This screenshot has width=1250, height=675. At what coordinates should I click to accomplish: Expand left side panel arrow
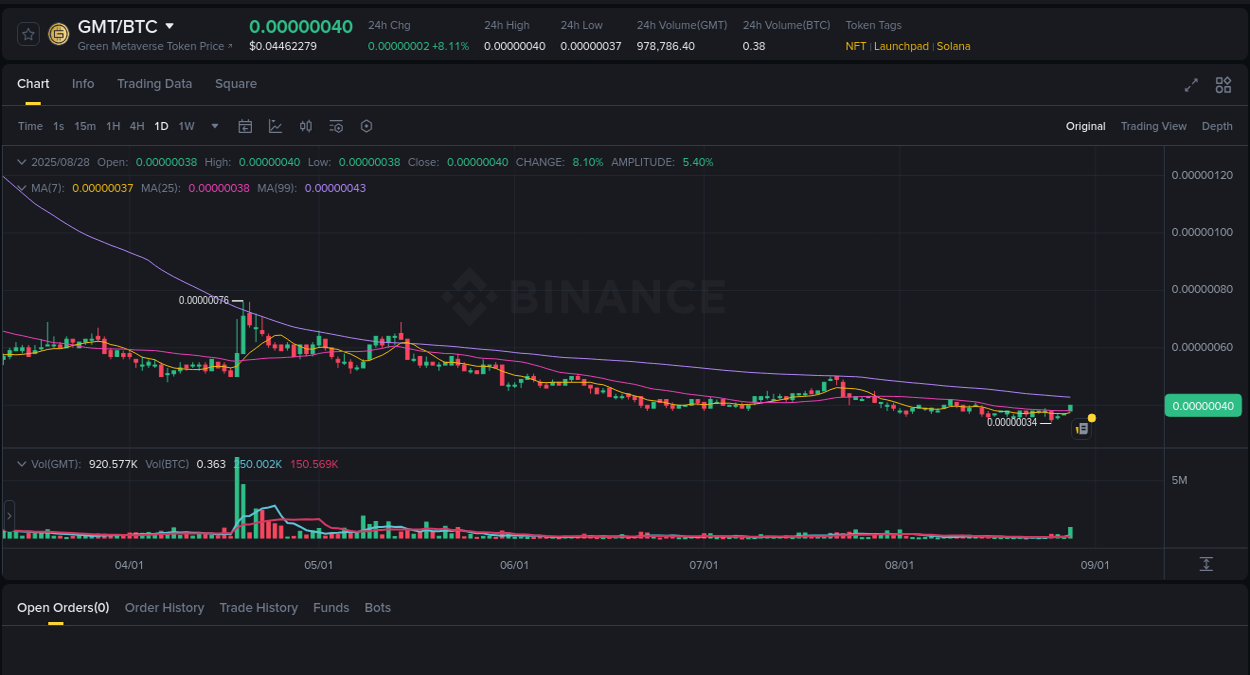pos(9,516)
